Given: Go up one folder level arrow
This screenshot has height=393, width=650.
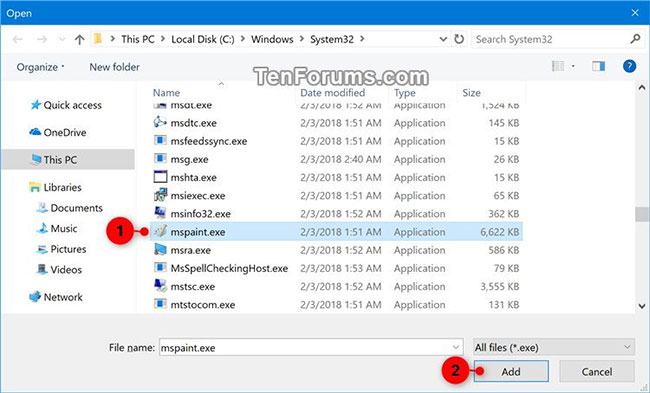Looking at the screenshot, I should point(79,39).
